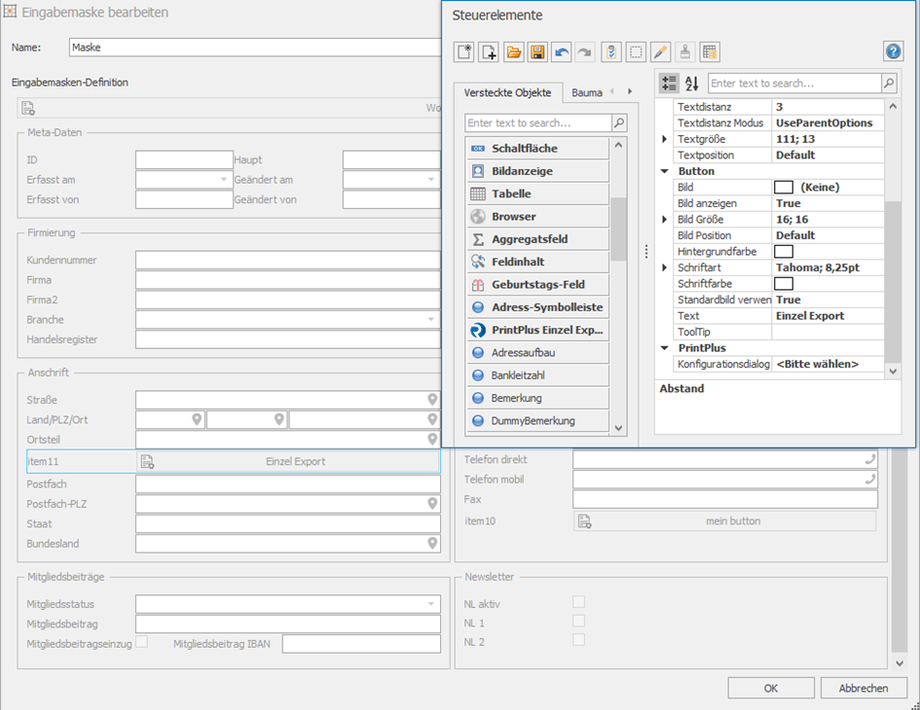The image size is (920, 710).
Task: Click the open folder toolbar icon
Action: pos(513,52)
